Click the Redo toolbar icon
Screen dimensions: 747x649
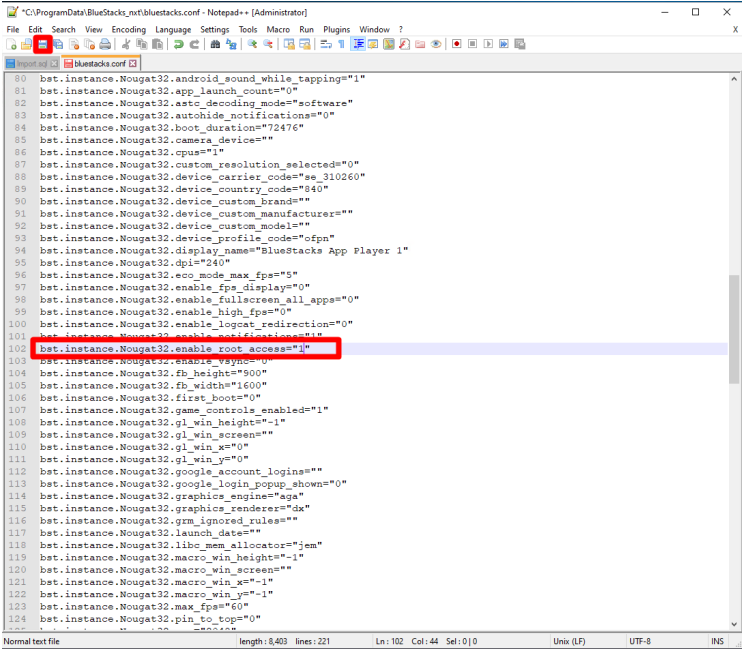[194, 44]
